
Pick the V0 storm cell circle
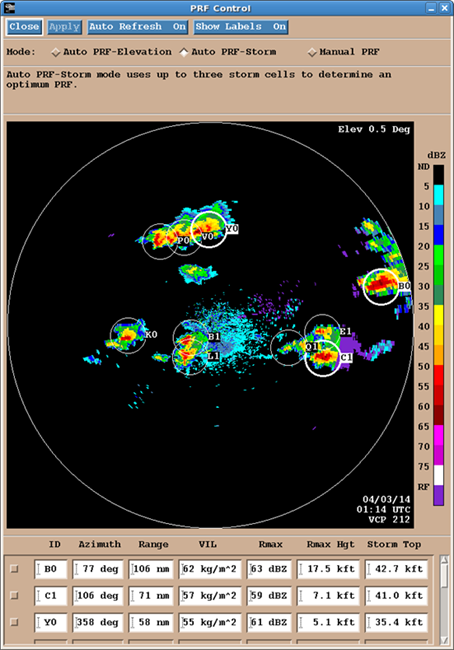[x=209, y=229]
